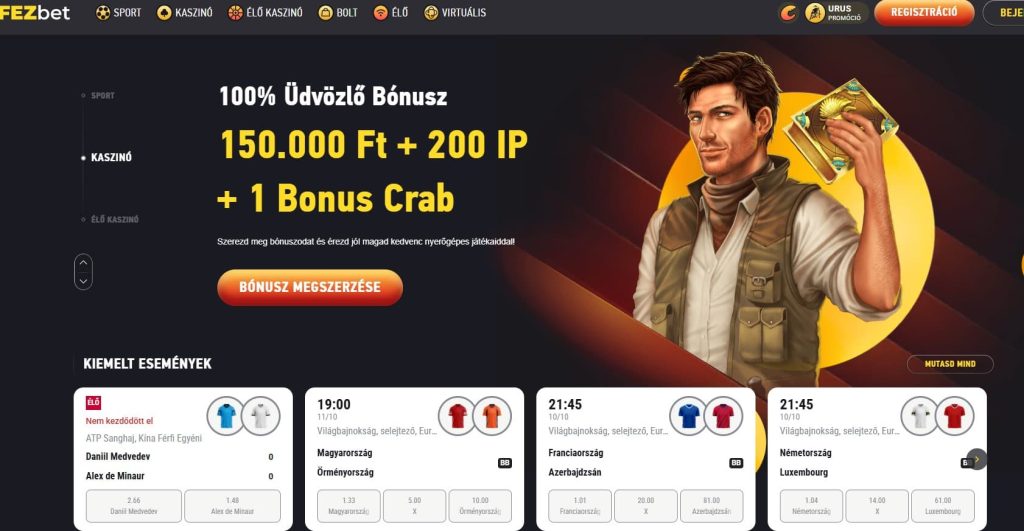Click the FEZbet logo
The width and height of the screenshot is (1024, 531).
click(35, 12)
